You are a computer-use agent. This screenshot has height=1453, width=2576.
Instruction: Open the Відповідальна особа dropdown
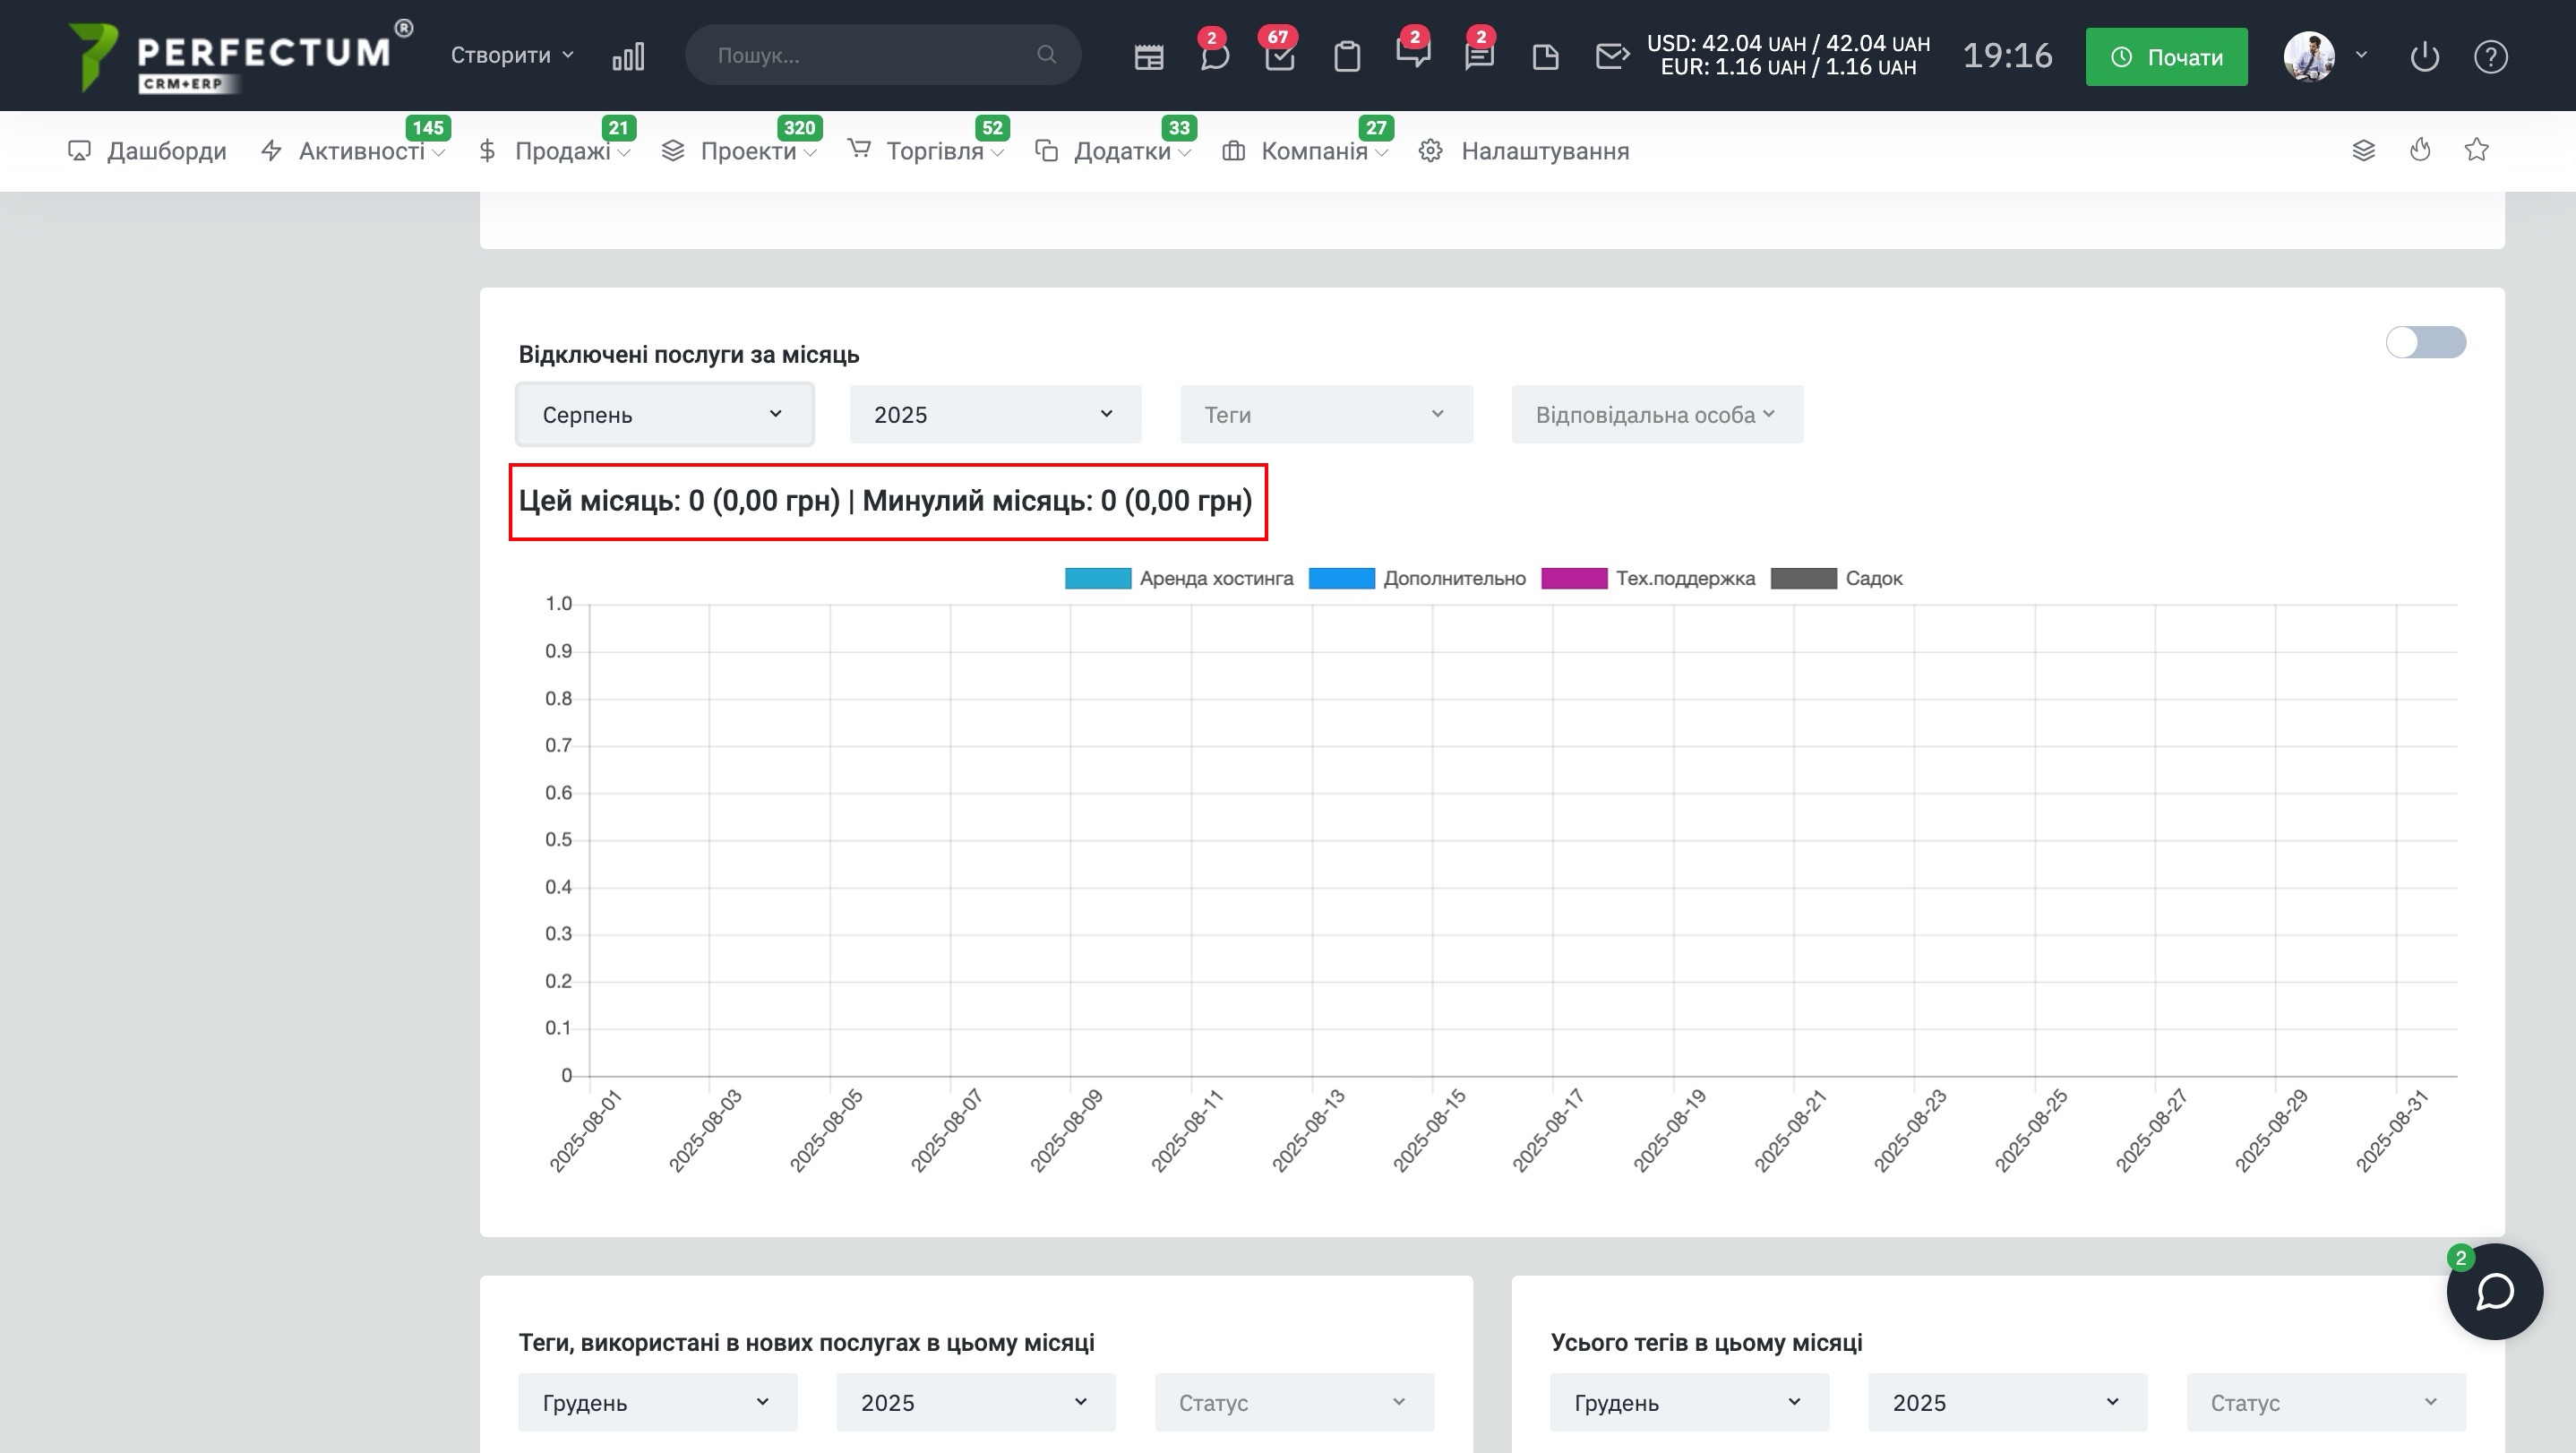(x=1656, y=415)
